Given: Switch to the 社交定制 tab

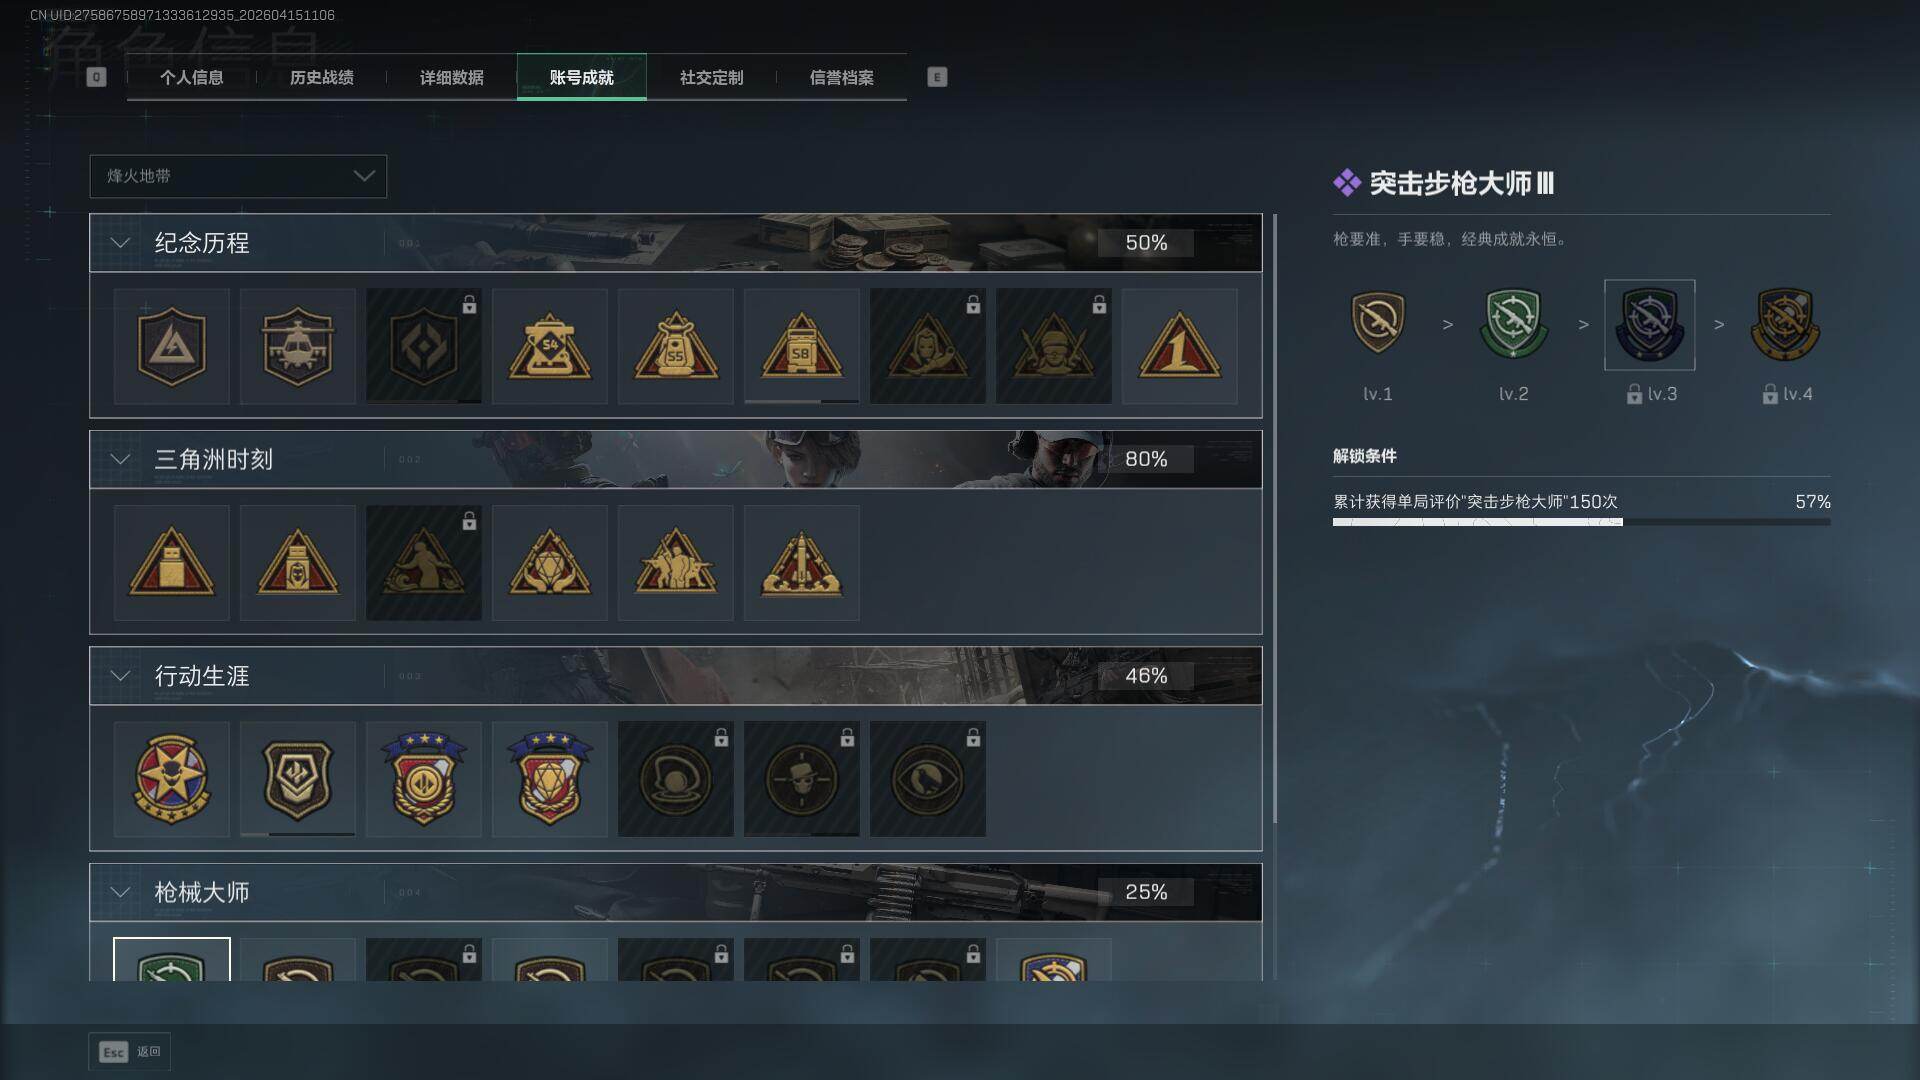Looking at the screenshot, I should (x=711, y=77).
